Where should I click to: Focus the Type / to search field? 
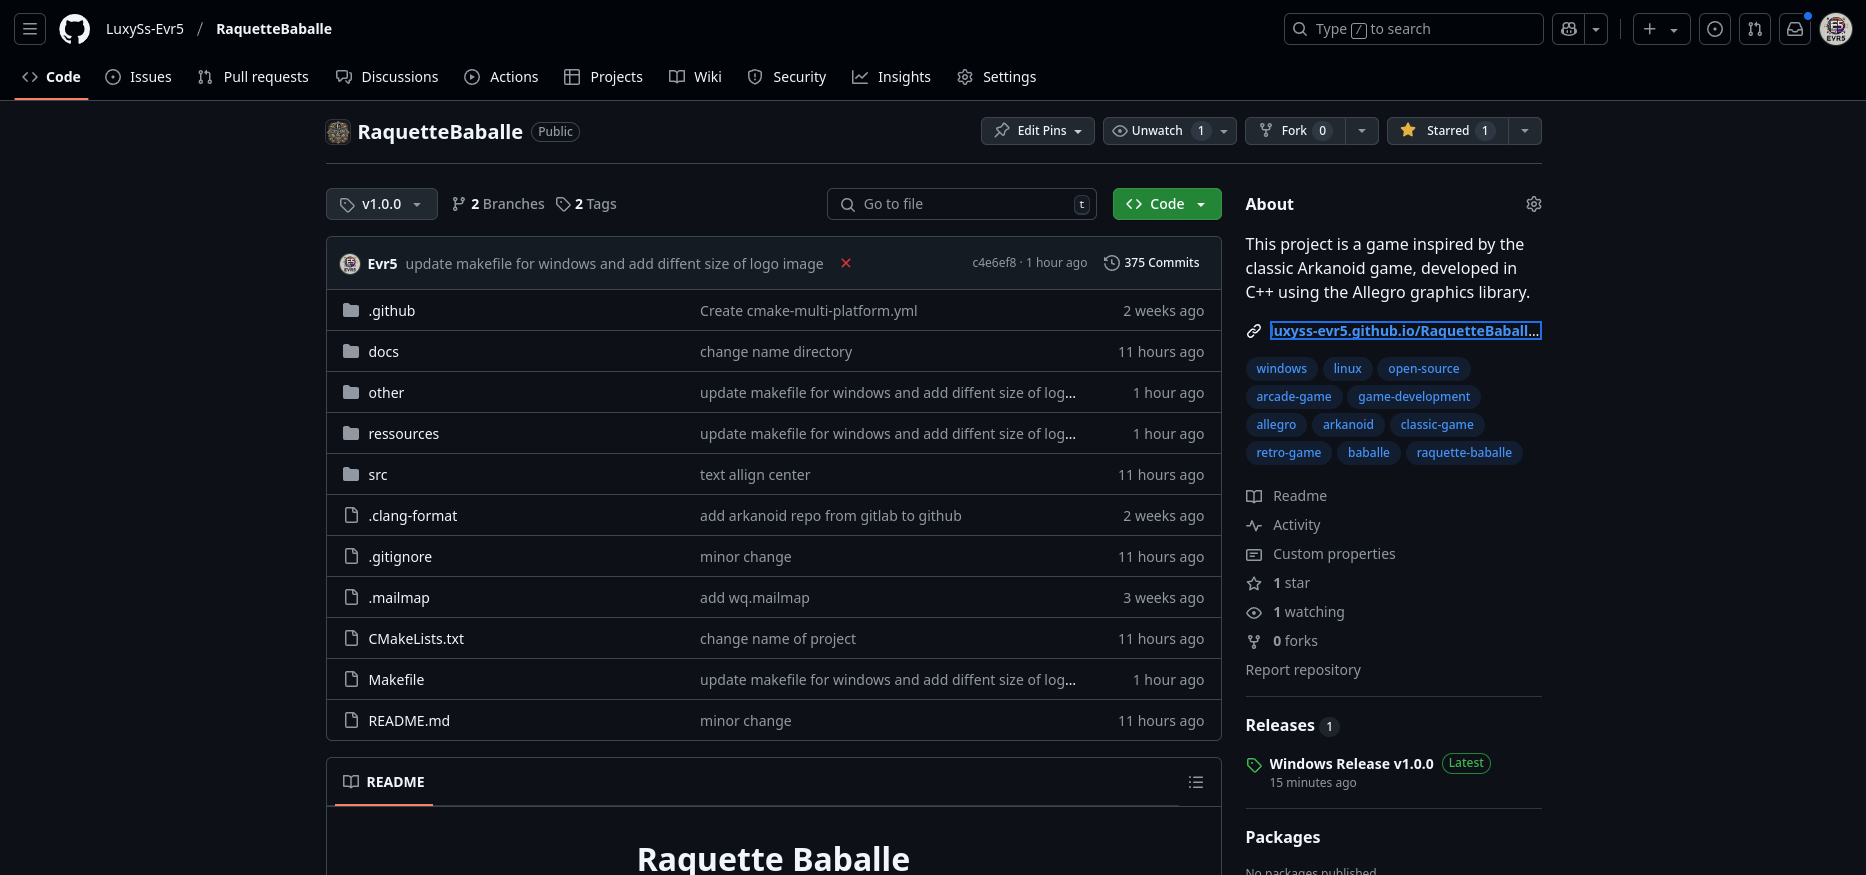click(x=1414, y=29)
